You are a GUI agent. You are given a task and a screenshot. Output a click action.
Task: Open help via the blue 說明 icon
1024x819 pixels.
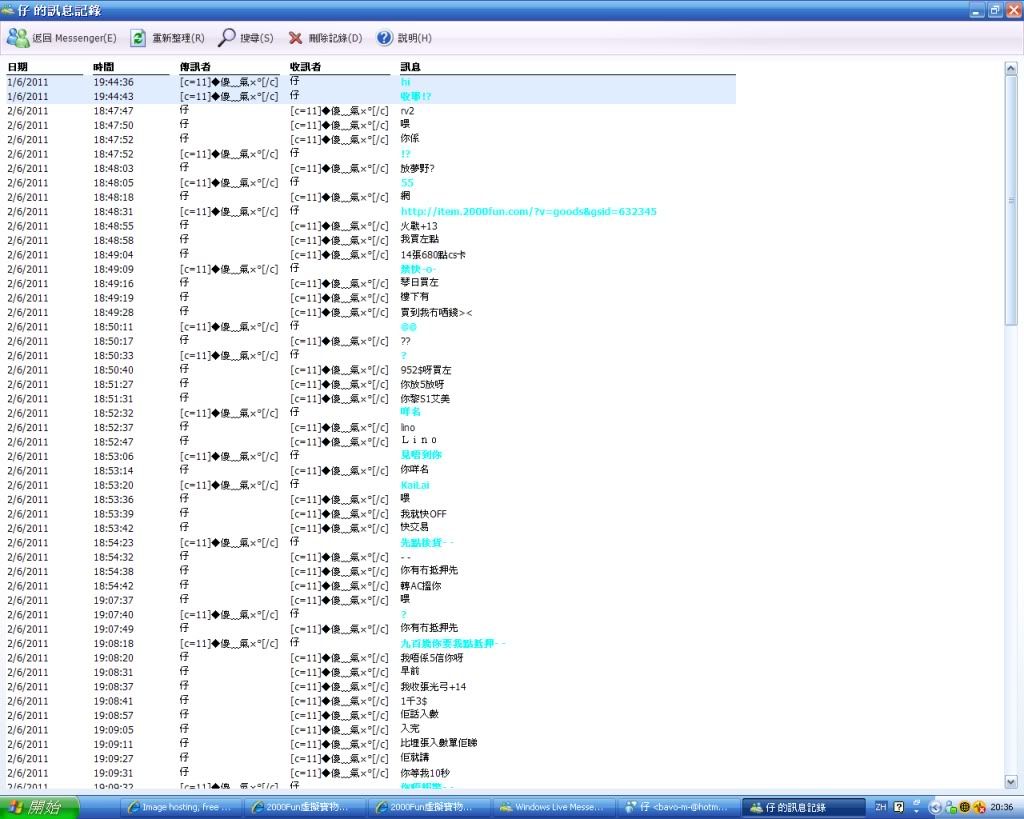384,38
